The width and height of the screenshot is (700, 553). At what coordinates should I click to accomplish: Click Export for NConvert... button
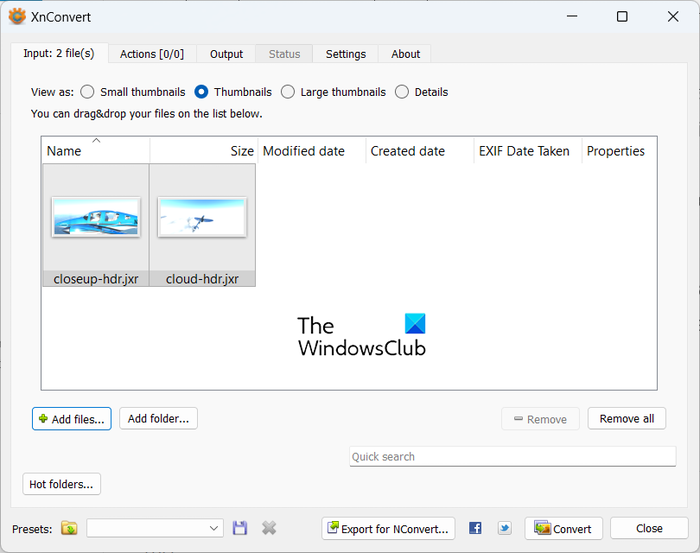coord(388,528)
